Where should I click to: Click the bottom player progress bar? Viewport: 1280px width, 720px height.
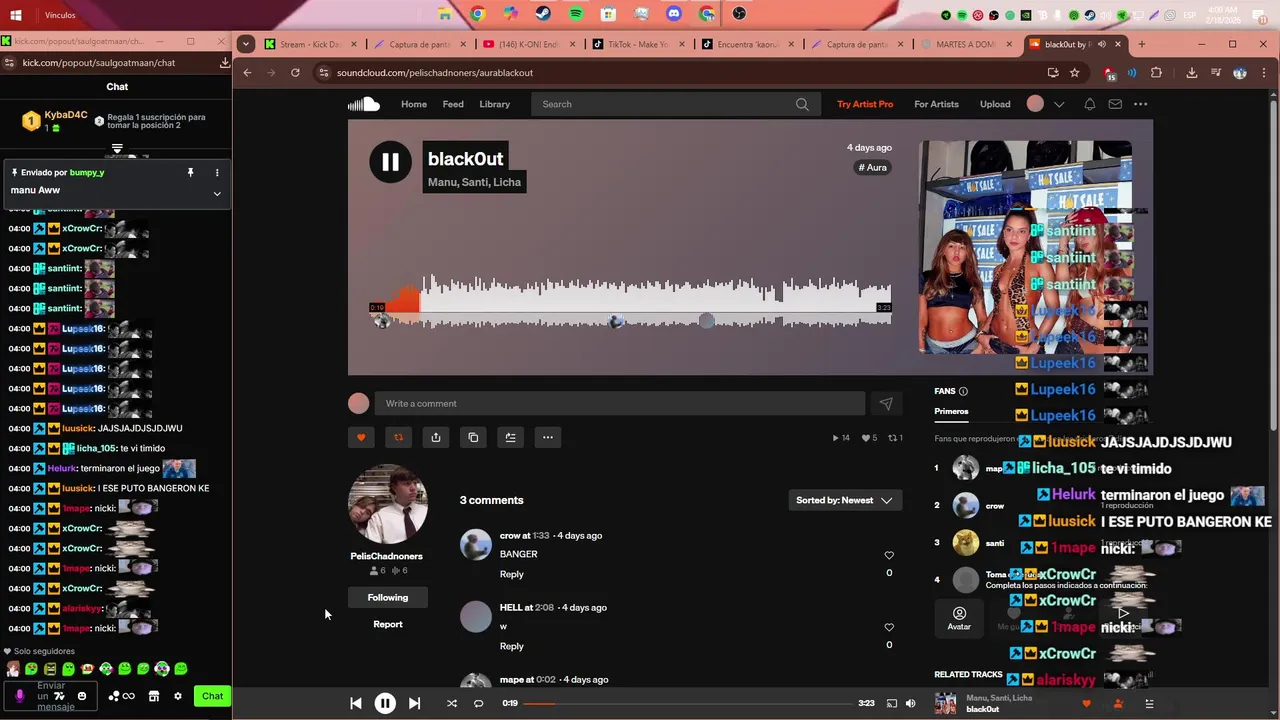point(686,703)
